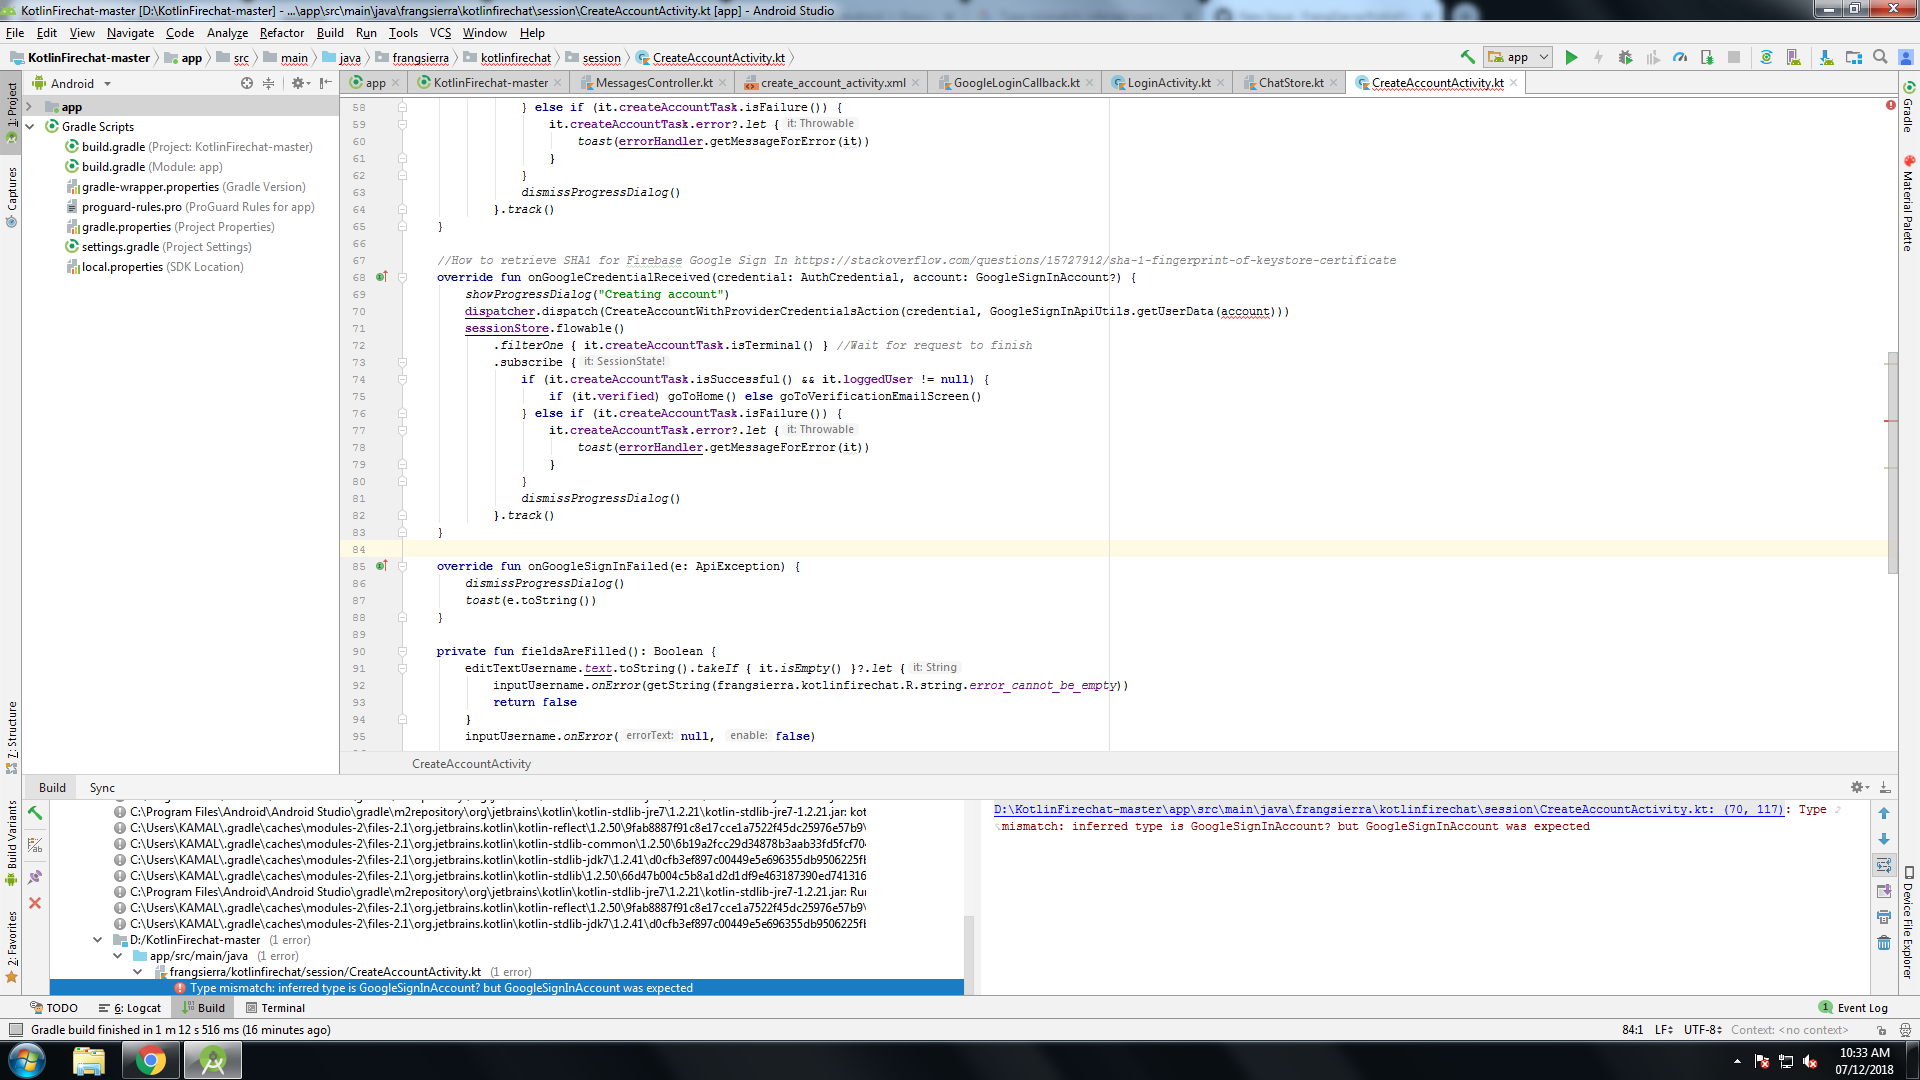Screen dimensions: 1920x1080
Task: Open the AVD Manager from the toolbar
Action: pos(1796,57)
